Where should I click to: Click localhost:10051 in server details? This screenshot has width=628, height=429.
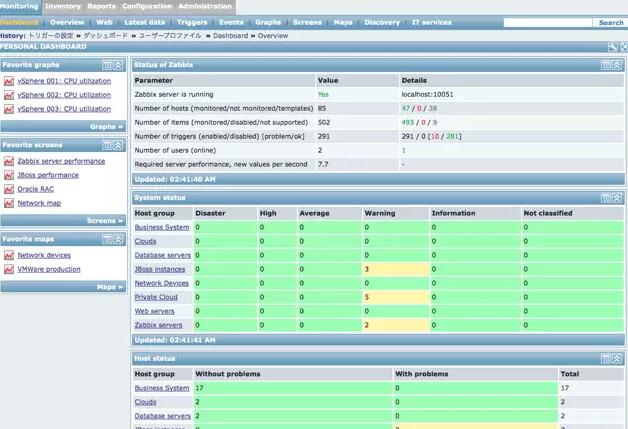click(x=427, y=95)
